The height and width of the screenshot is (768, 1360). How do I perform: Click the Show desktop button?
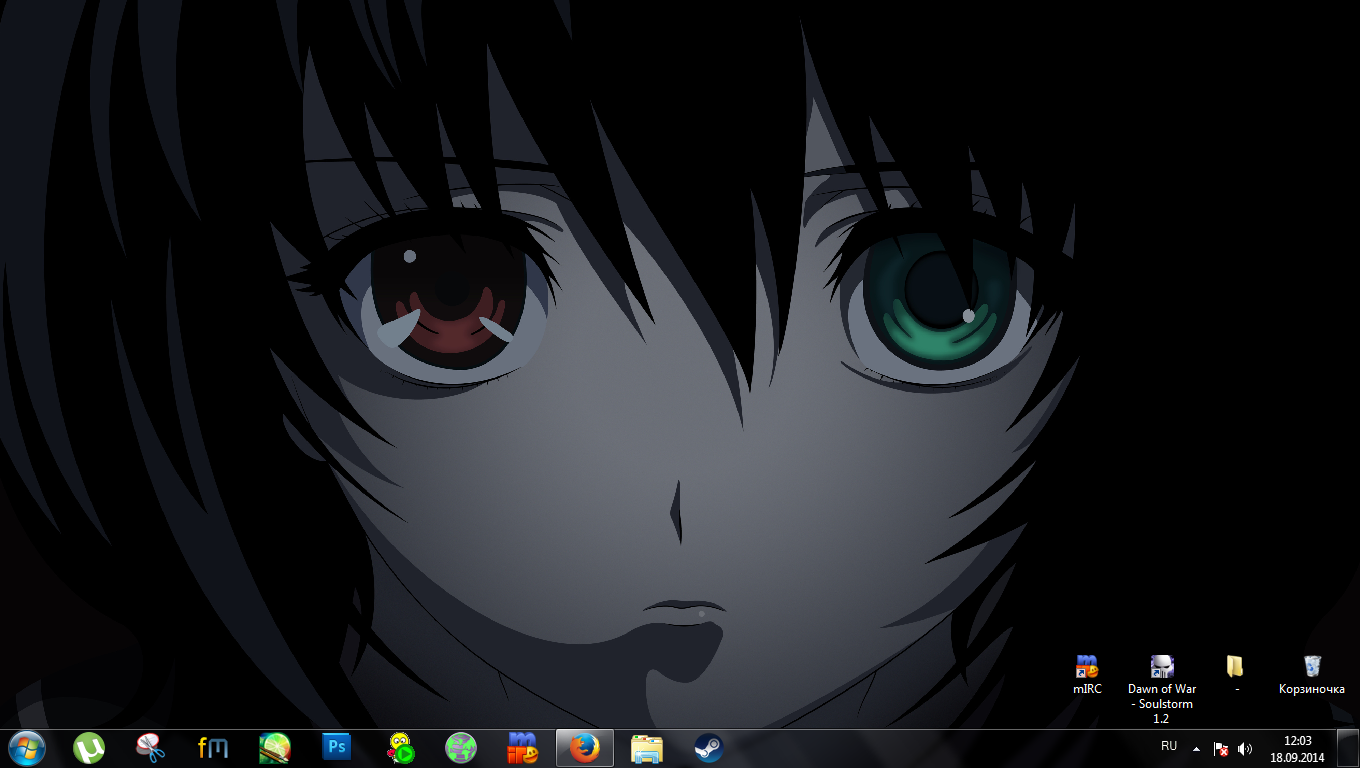point(1349,749)
